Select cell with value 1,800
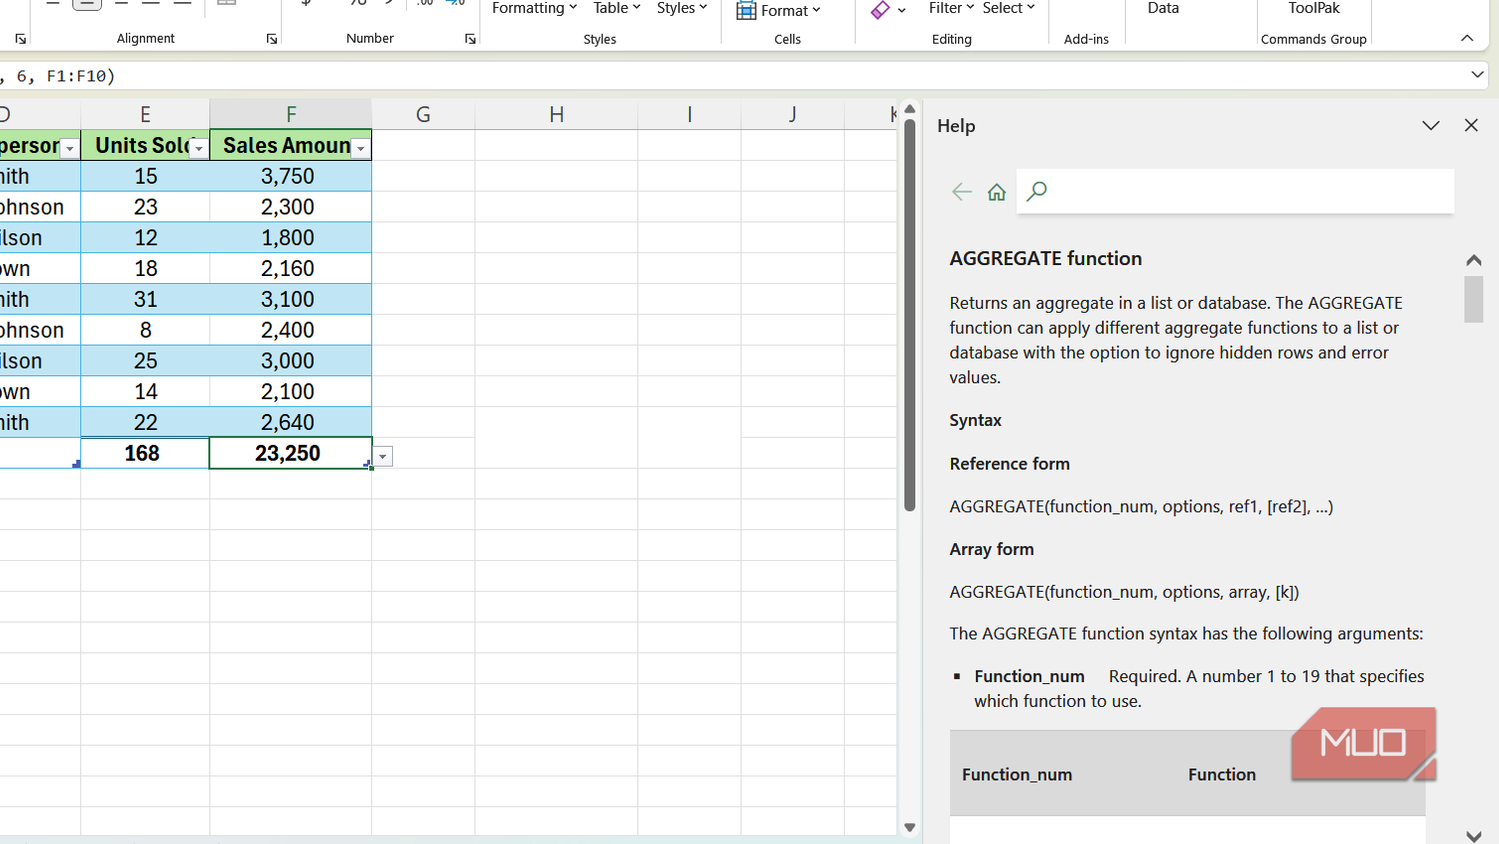This screenshot has width=1499, height=844. (x=291, y=238)
